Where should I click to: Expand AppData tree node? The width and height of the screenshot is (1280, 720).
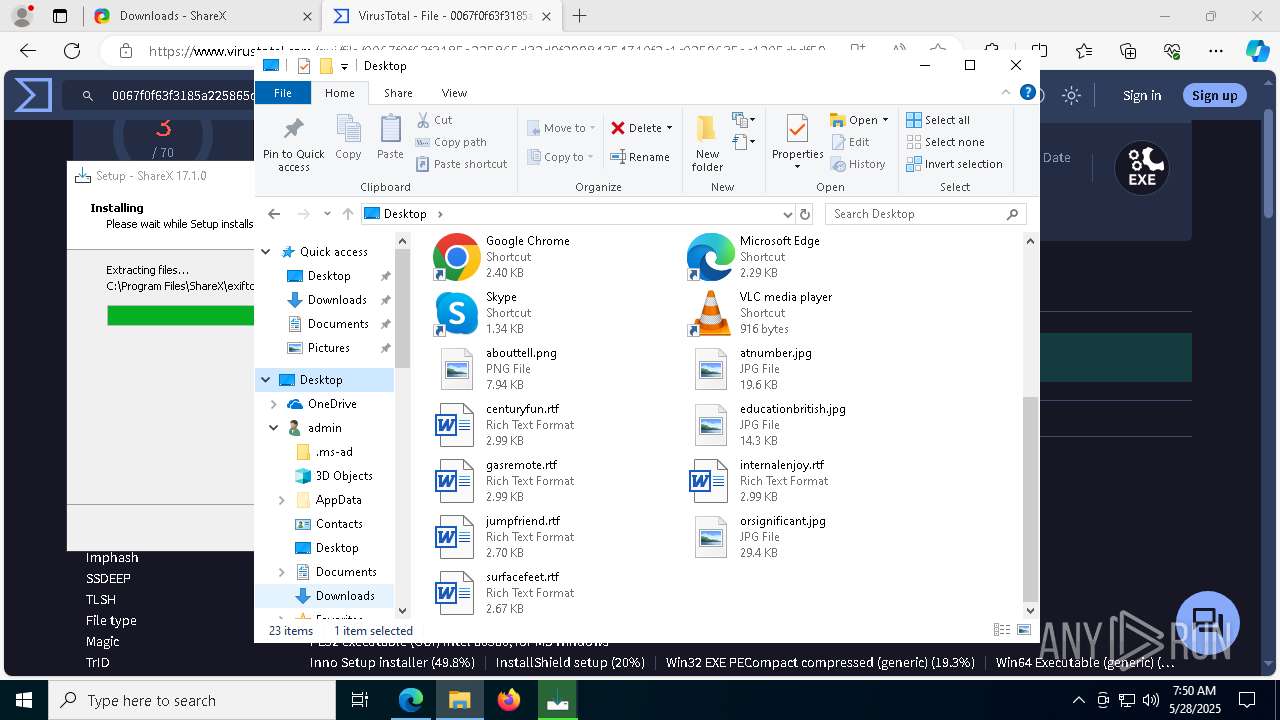tap(282, 500)
